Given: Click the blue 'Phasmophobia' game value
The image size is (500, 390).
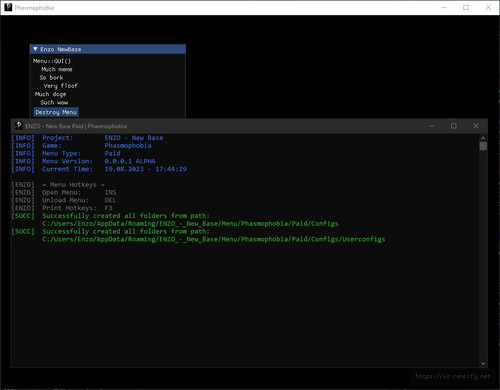Looking at the screenshot, I should [128, 146].
